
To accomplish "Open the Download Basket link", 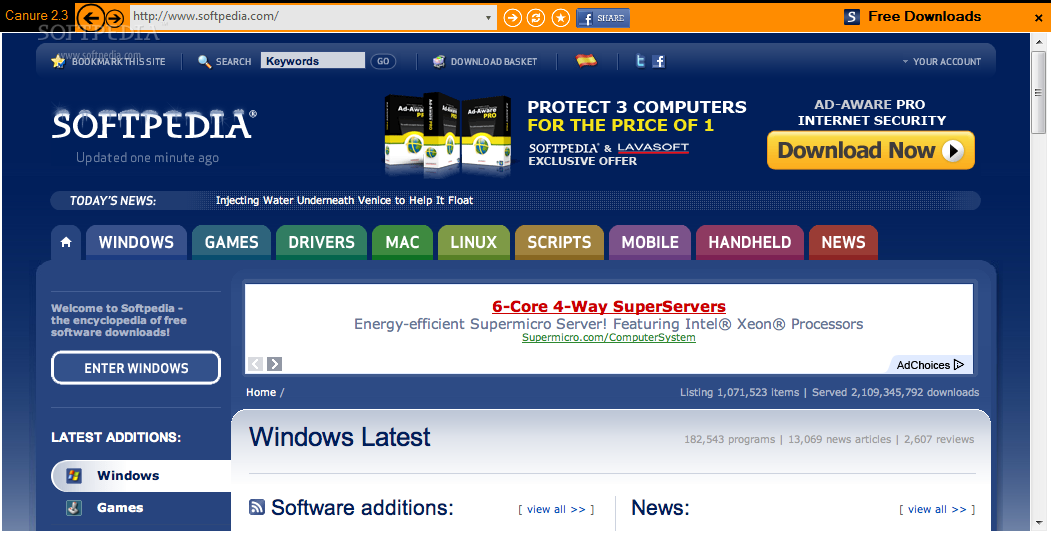I will point(494,61).
